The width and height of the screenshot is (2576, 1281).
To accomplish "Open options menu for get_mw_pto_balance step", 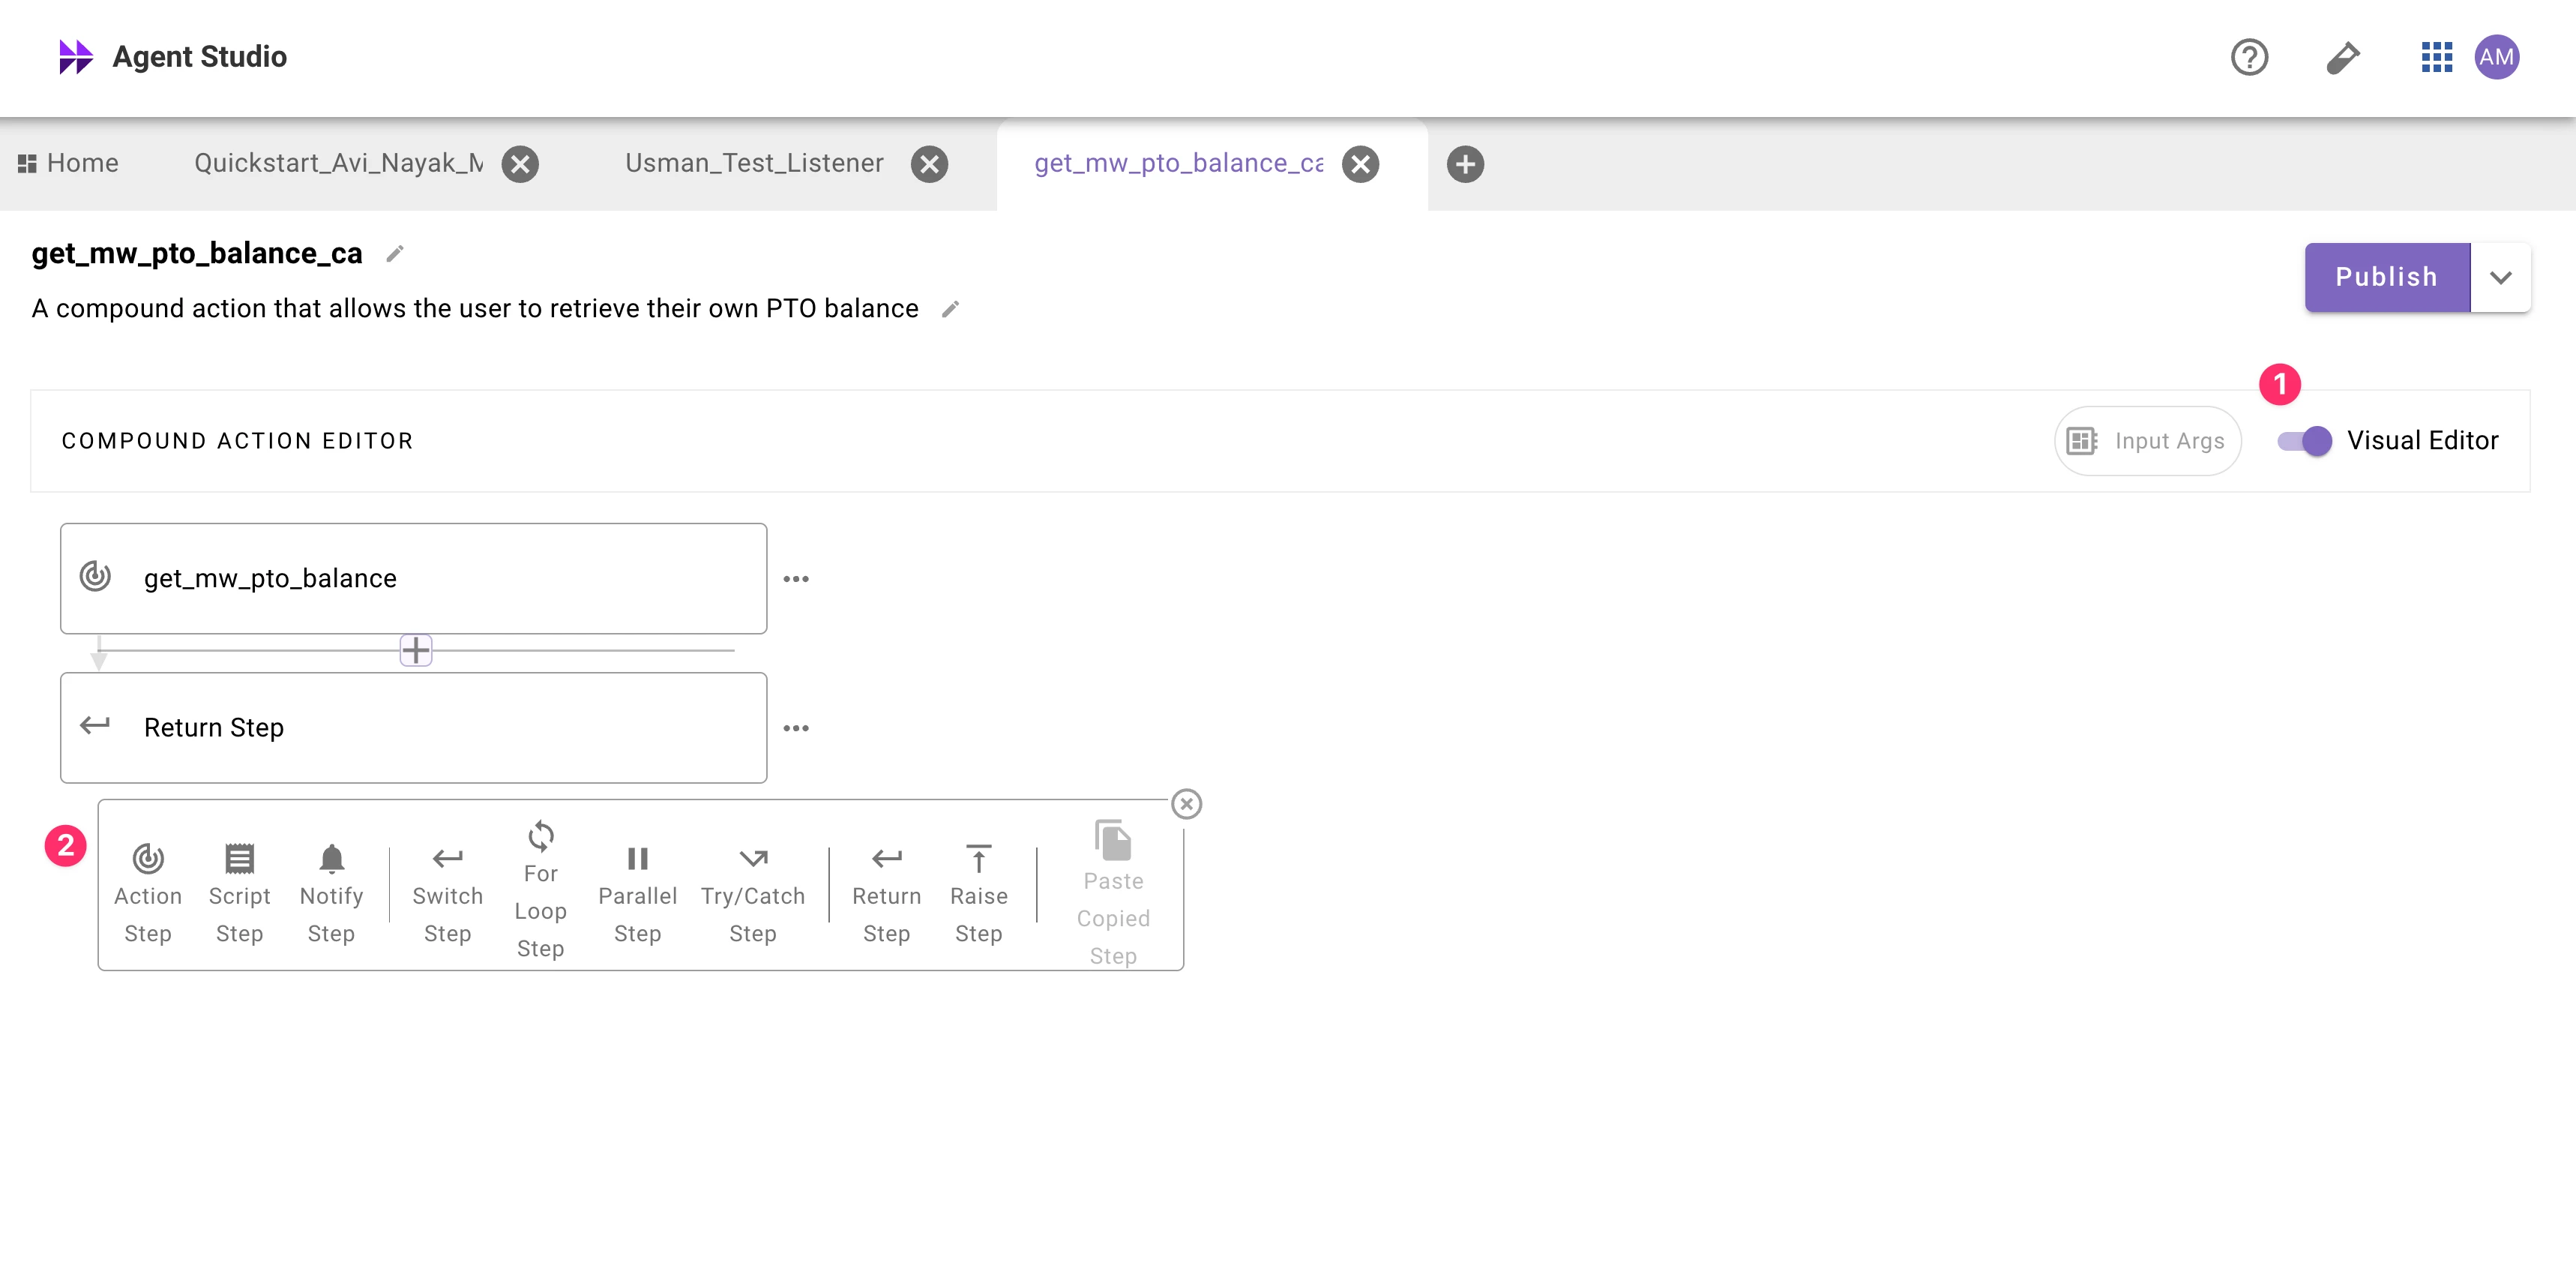I will pyautogui.click(x=796, y=579).
